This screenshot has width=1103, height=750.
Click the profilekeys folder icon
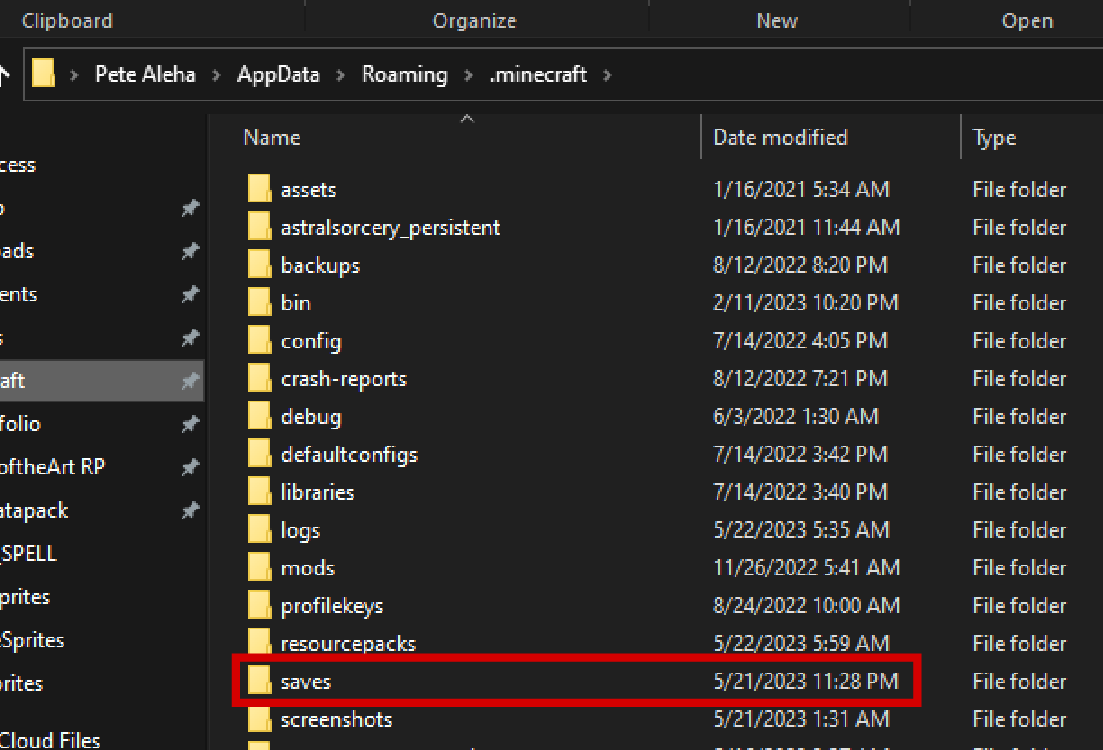point(260,606)
